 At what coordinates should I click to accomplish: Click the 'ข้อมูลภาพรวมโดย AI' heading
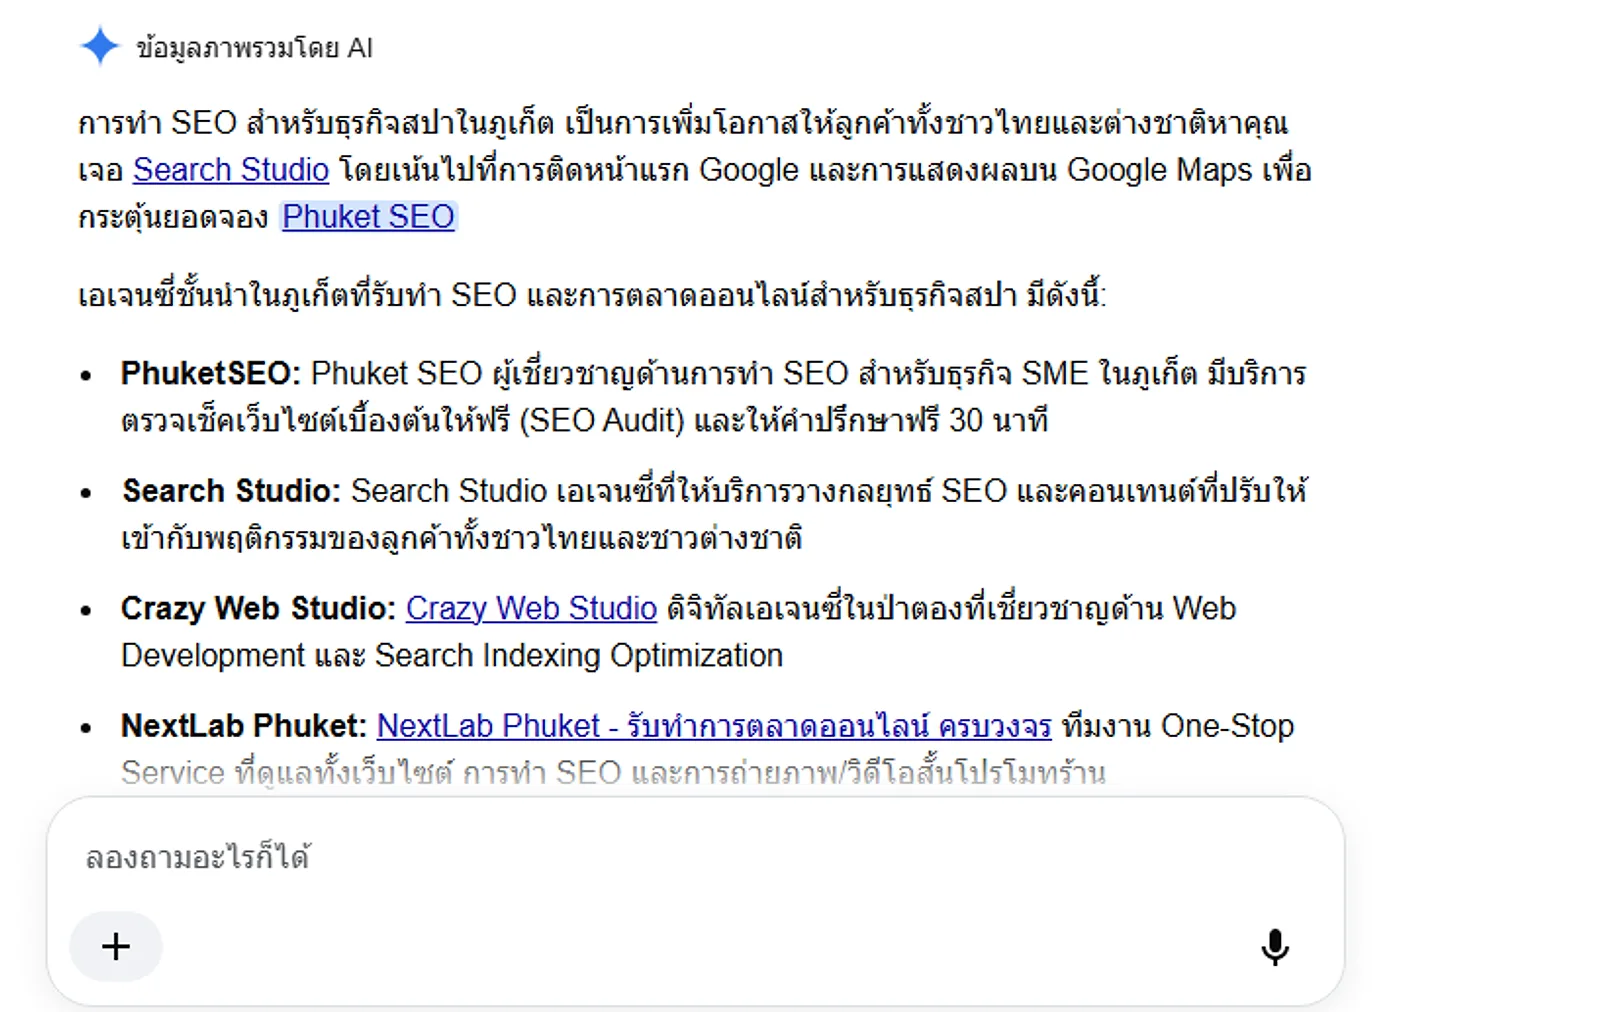click(x=254, y=48)
